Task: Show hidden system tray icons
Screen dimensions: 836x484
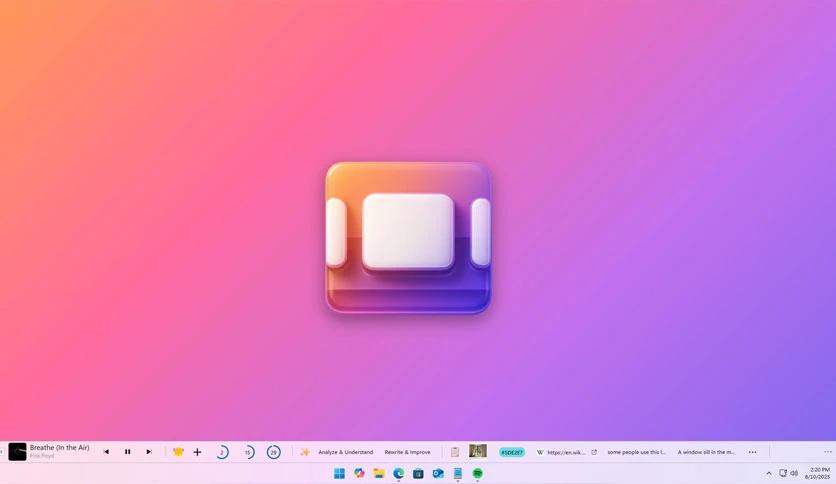Action: tap(769, 473)
